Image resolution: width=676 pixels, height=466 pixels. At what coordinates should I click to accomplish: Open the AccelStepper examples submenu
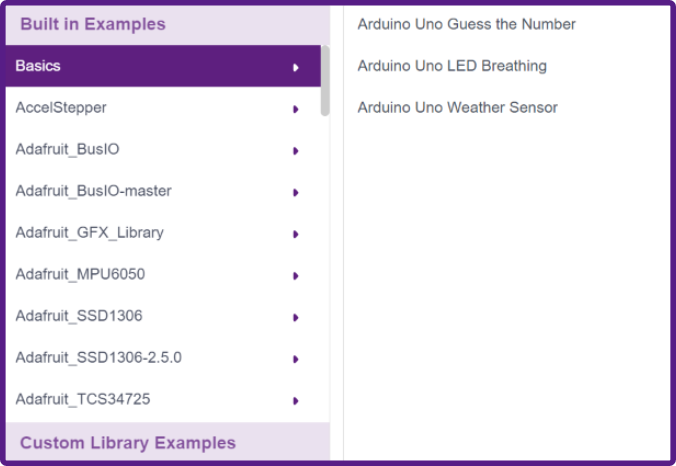pyautogui.click(x=163, y=108)
